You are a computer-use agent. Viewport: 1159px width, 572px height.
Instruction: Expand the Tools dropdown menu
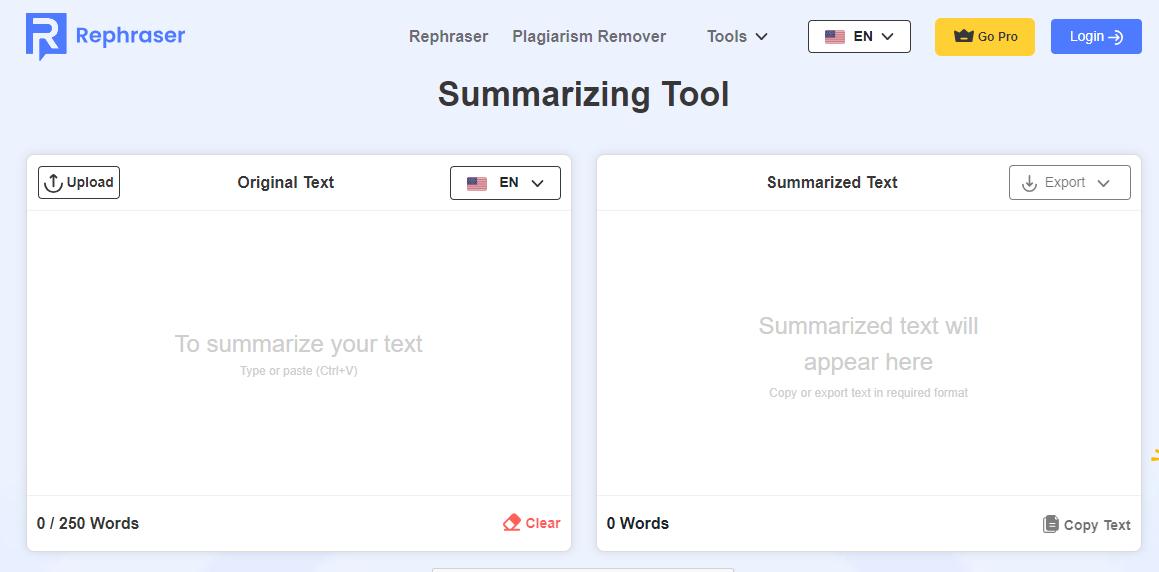pos(737,37)
